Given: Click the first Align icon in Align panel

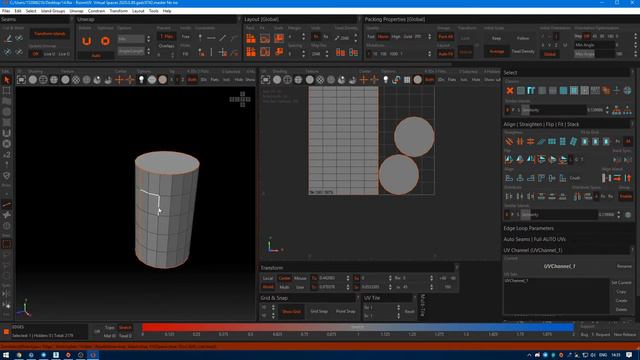Looking at the screenshot, I should pos(509,178).
